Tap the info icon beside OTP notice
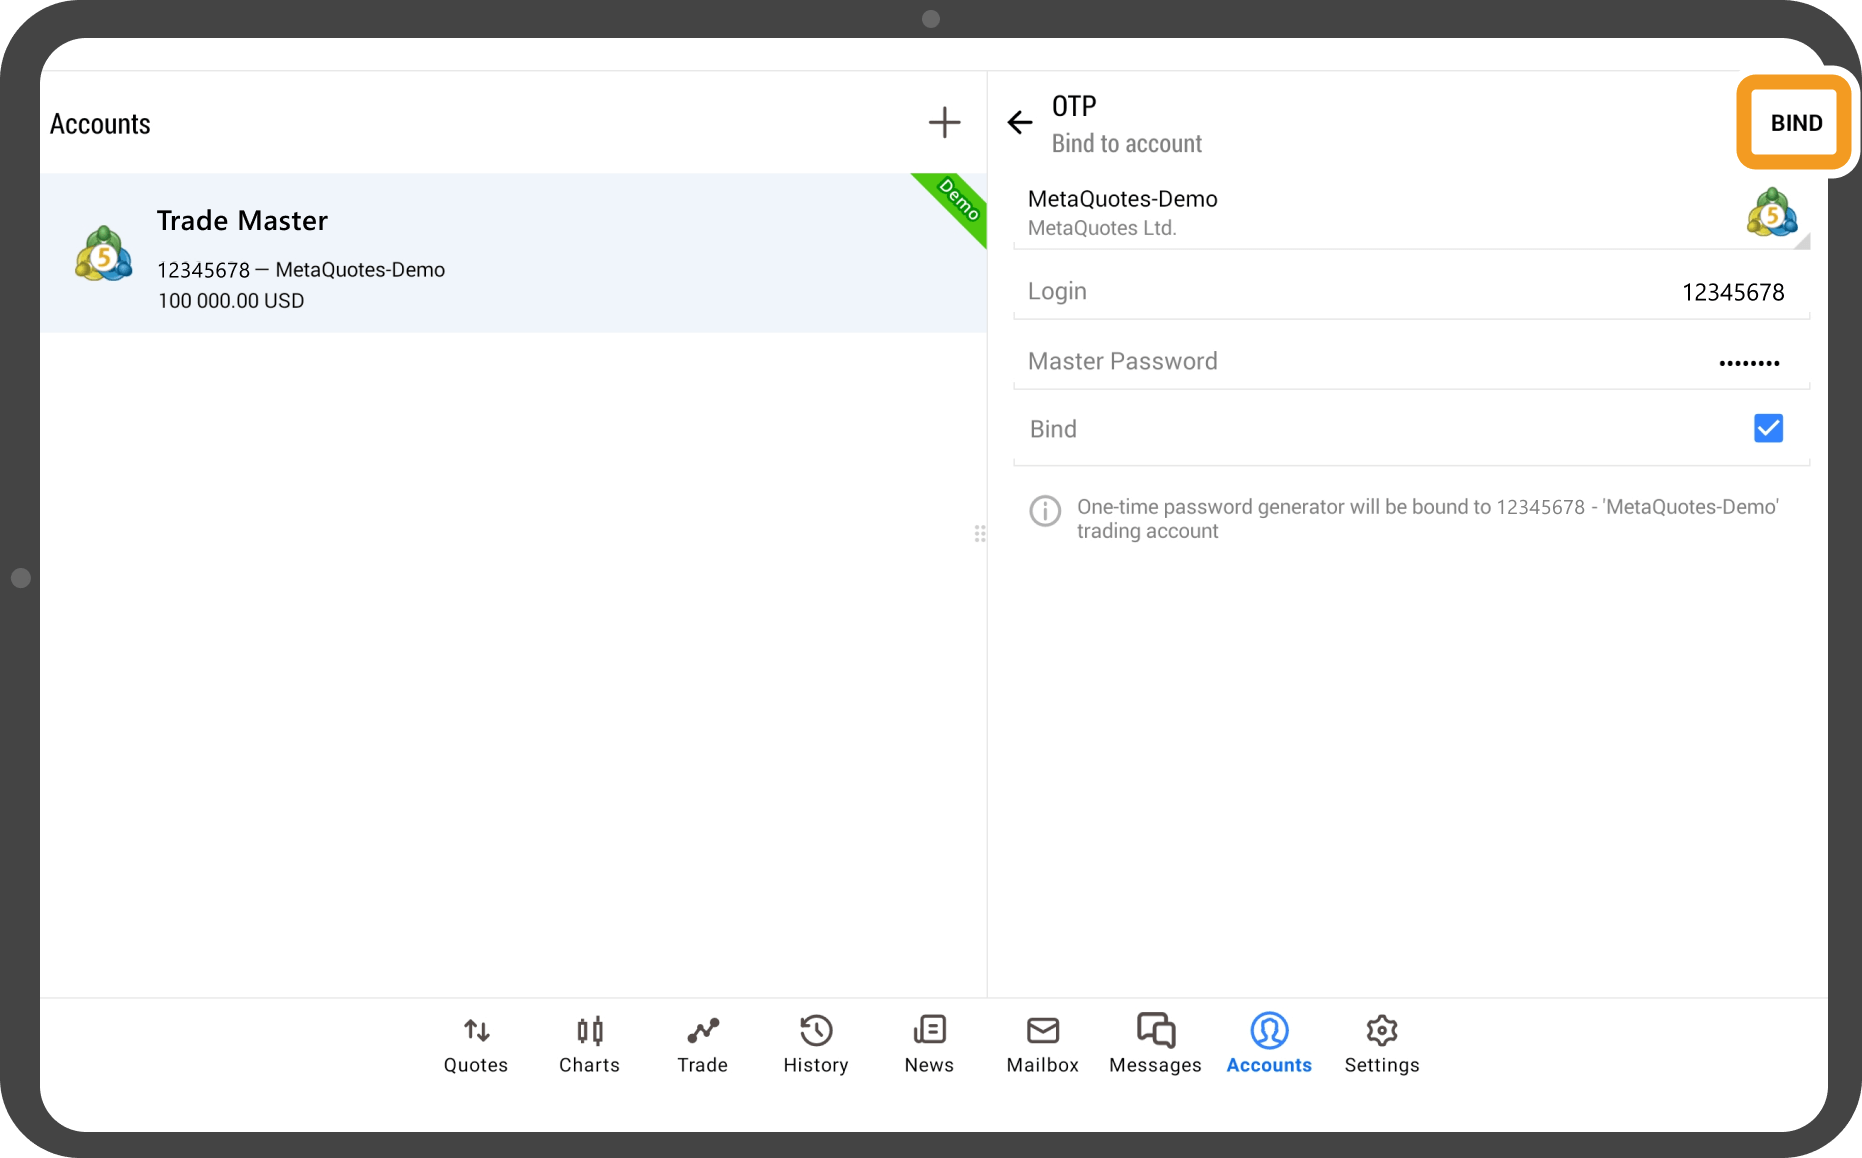1862x1158 pixels. point(1045,511)
